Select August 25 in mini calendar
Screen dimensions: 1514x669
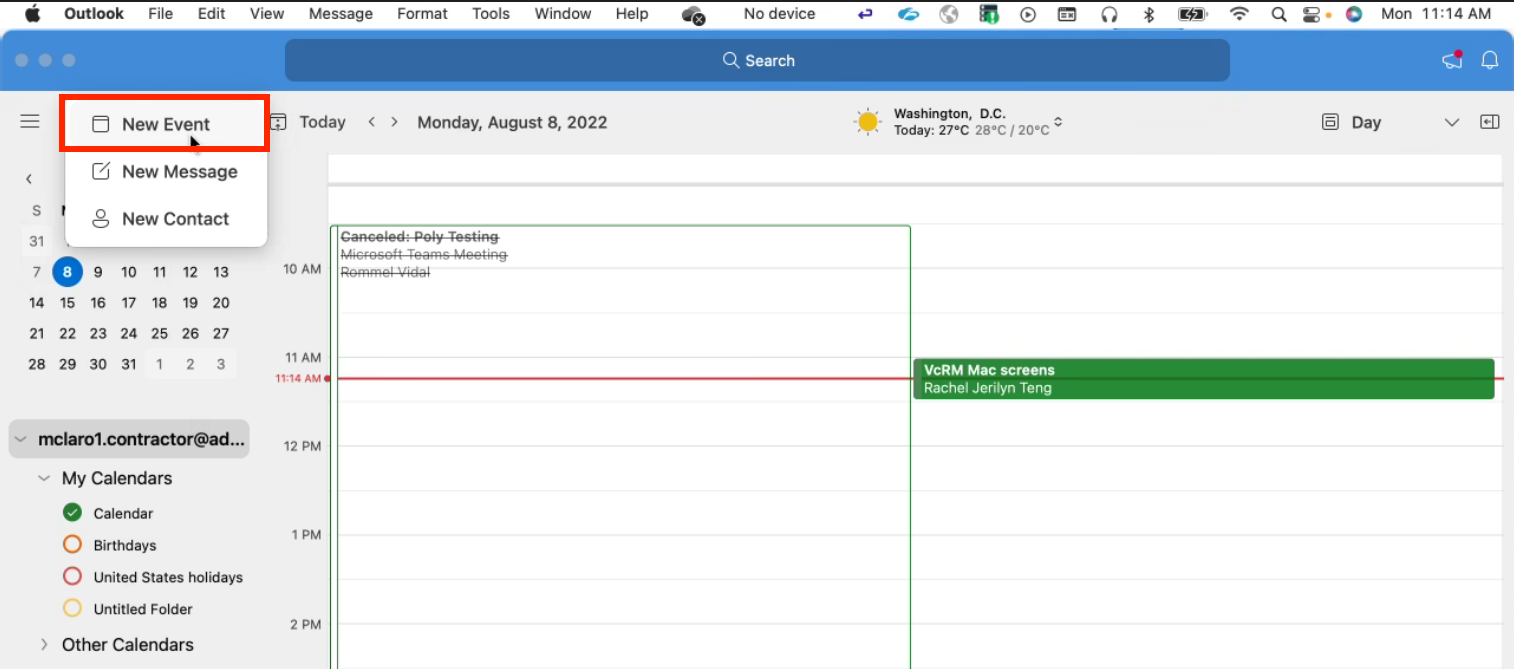pos(159,334)
